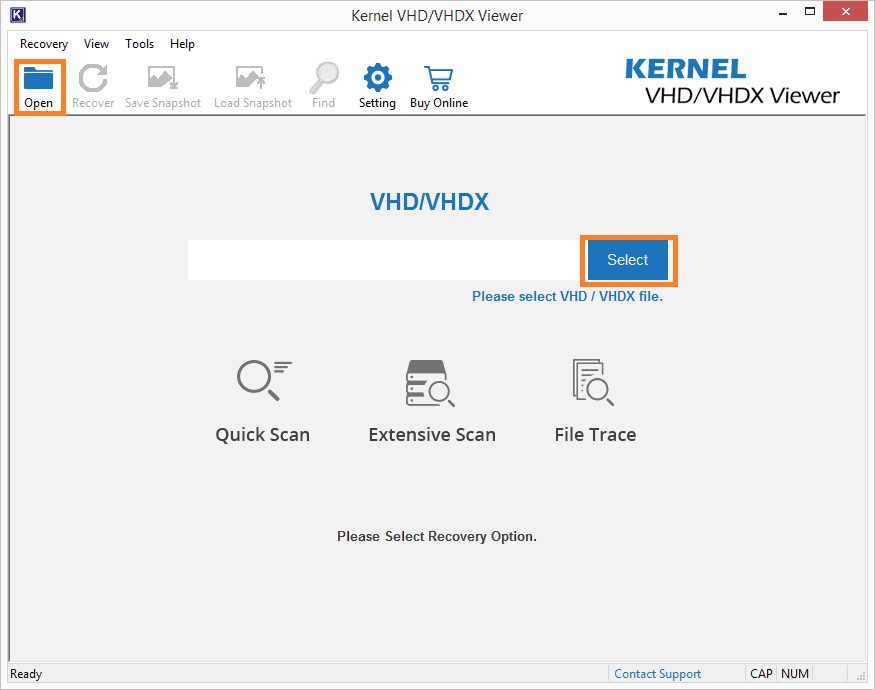Click the blue Select button
The image size is (875, 690).
click(x=628, y=260)
